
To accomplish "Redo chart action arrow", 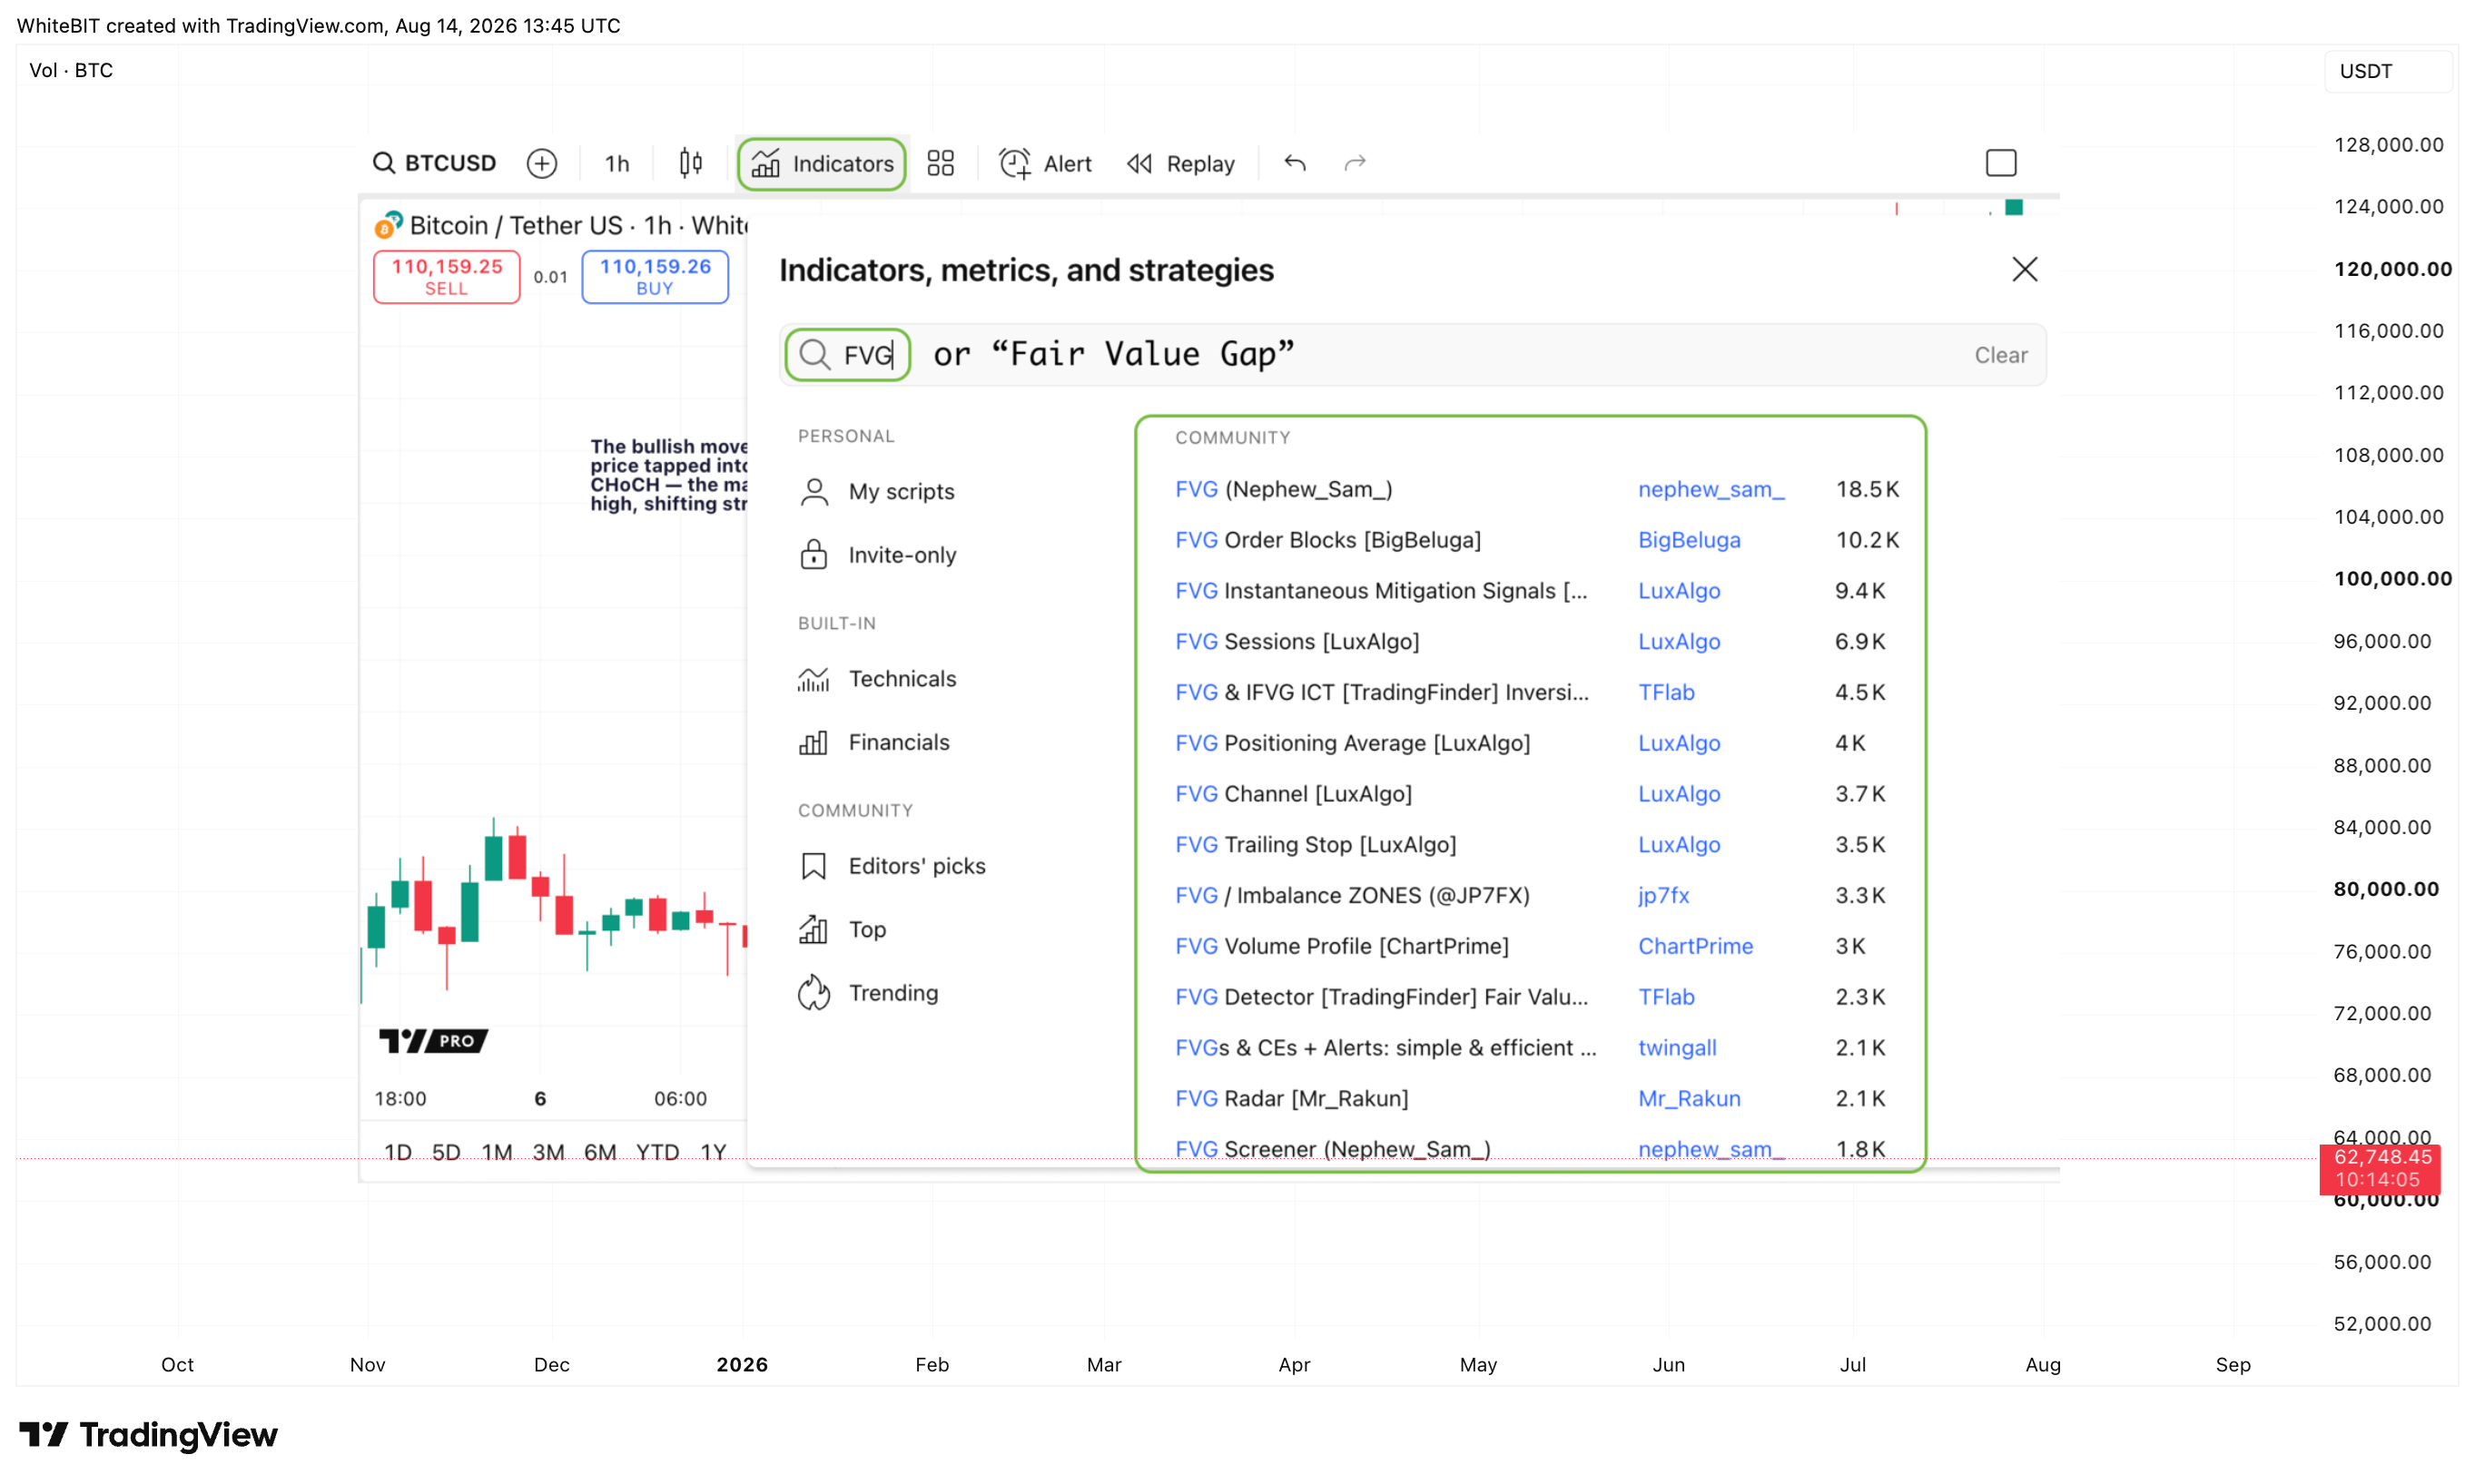I will [1355, 163].
